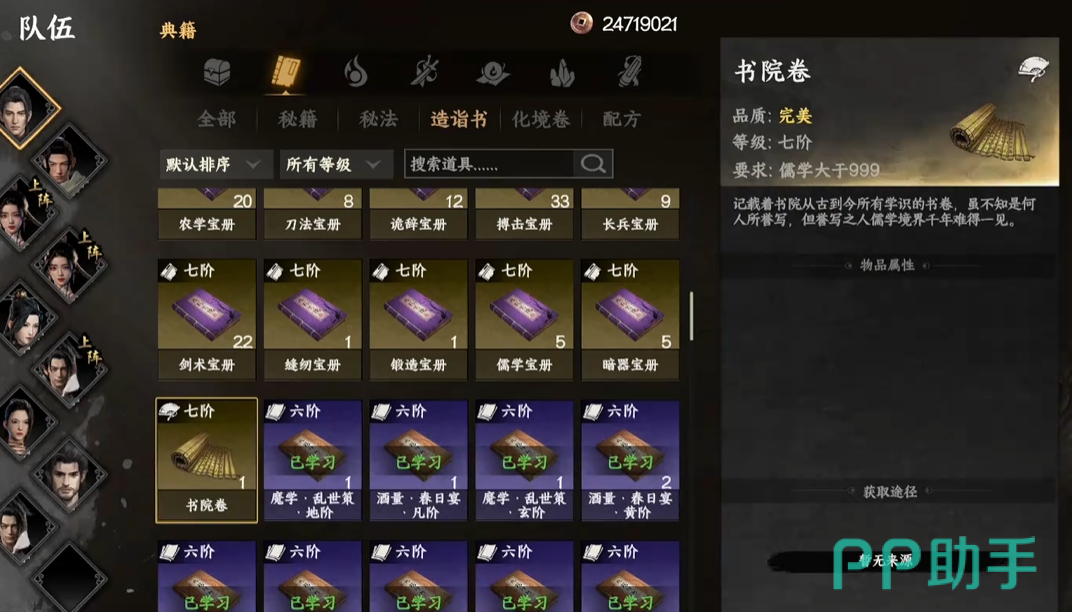Open the crossed weapons category icon
The image size is (1072, 612).
point(424,72)
